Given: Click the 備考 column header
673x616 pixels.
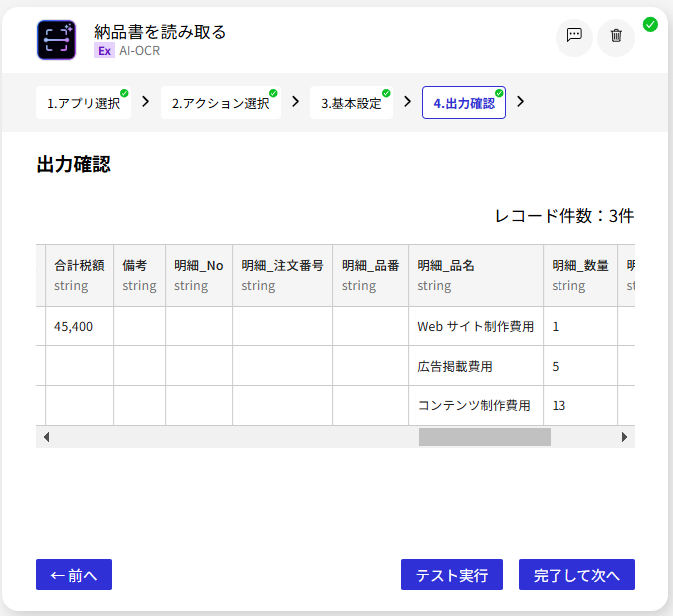Looking at the screenshot, I should coord(139,275).
